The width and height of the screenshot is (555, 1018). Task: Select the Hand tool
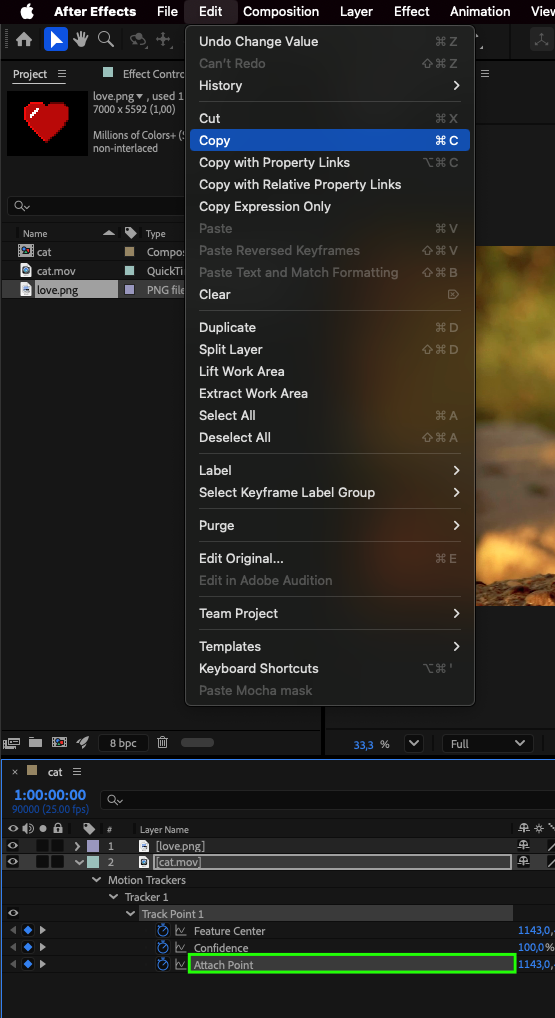click(80, 40)
